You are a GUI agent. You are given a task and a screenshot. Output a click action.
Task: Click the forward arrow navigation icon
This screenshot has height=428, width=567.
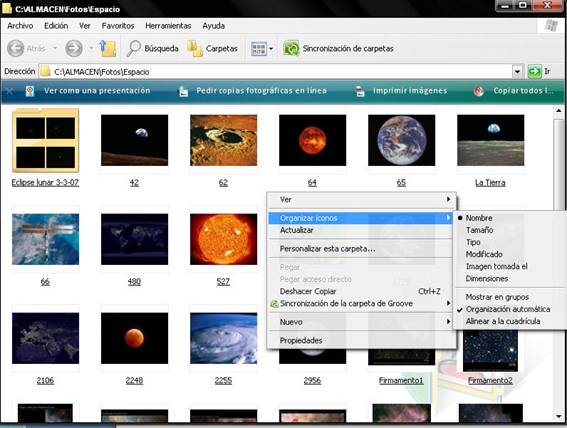pyautogui.click(x=74, y=48)
